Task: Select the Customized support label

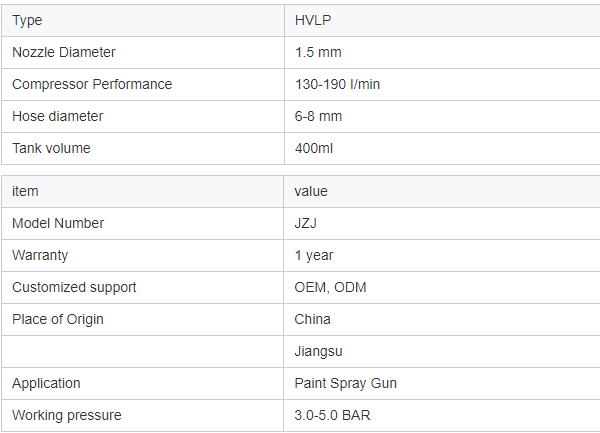Action: (74, 287)
